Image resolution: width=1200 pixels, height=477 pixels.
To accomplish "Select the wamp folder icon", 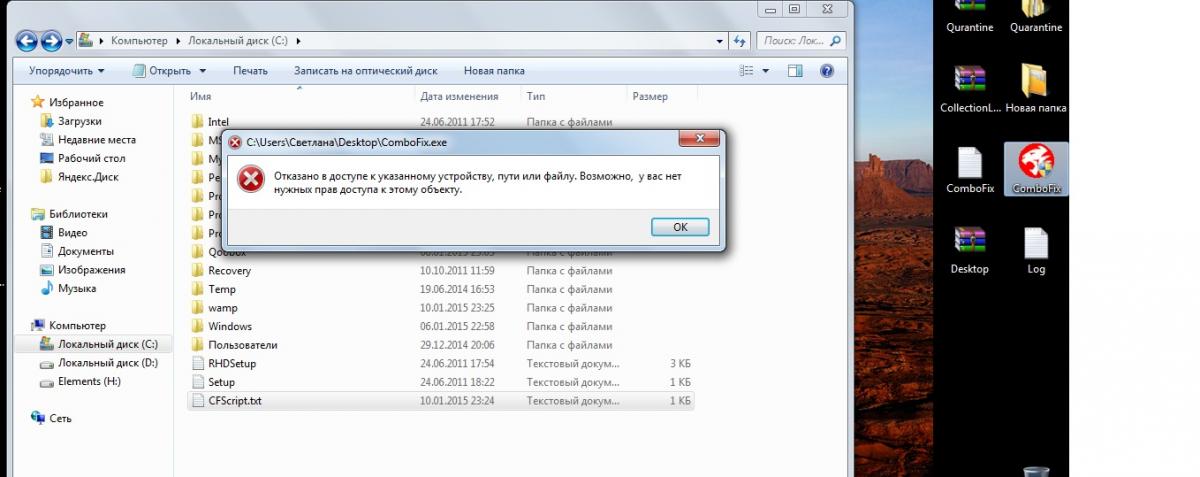I will coord(197,308).
